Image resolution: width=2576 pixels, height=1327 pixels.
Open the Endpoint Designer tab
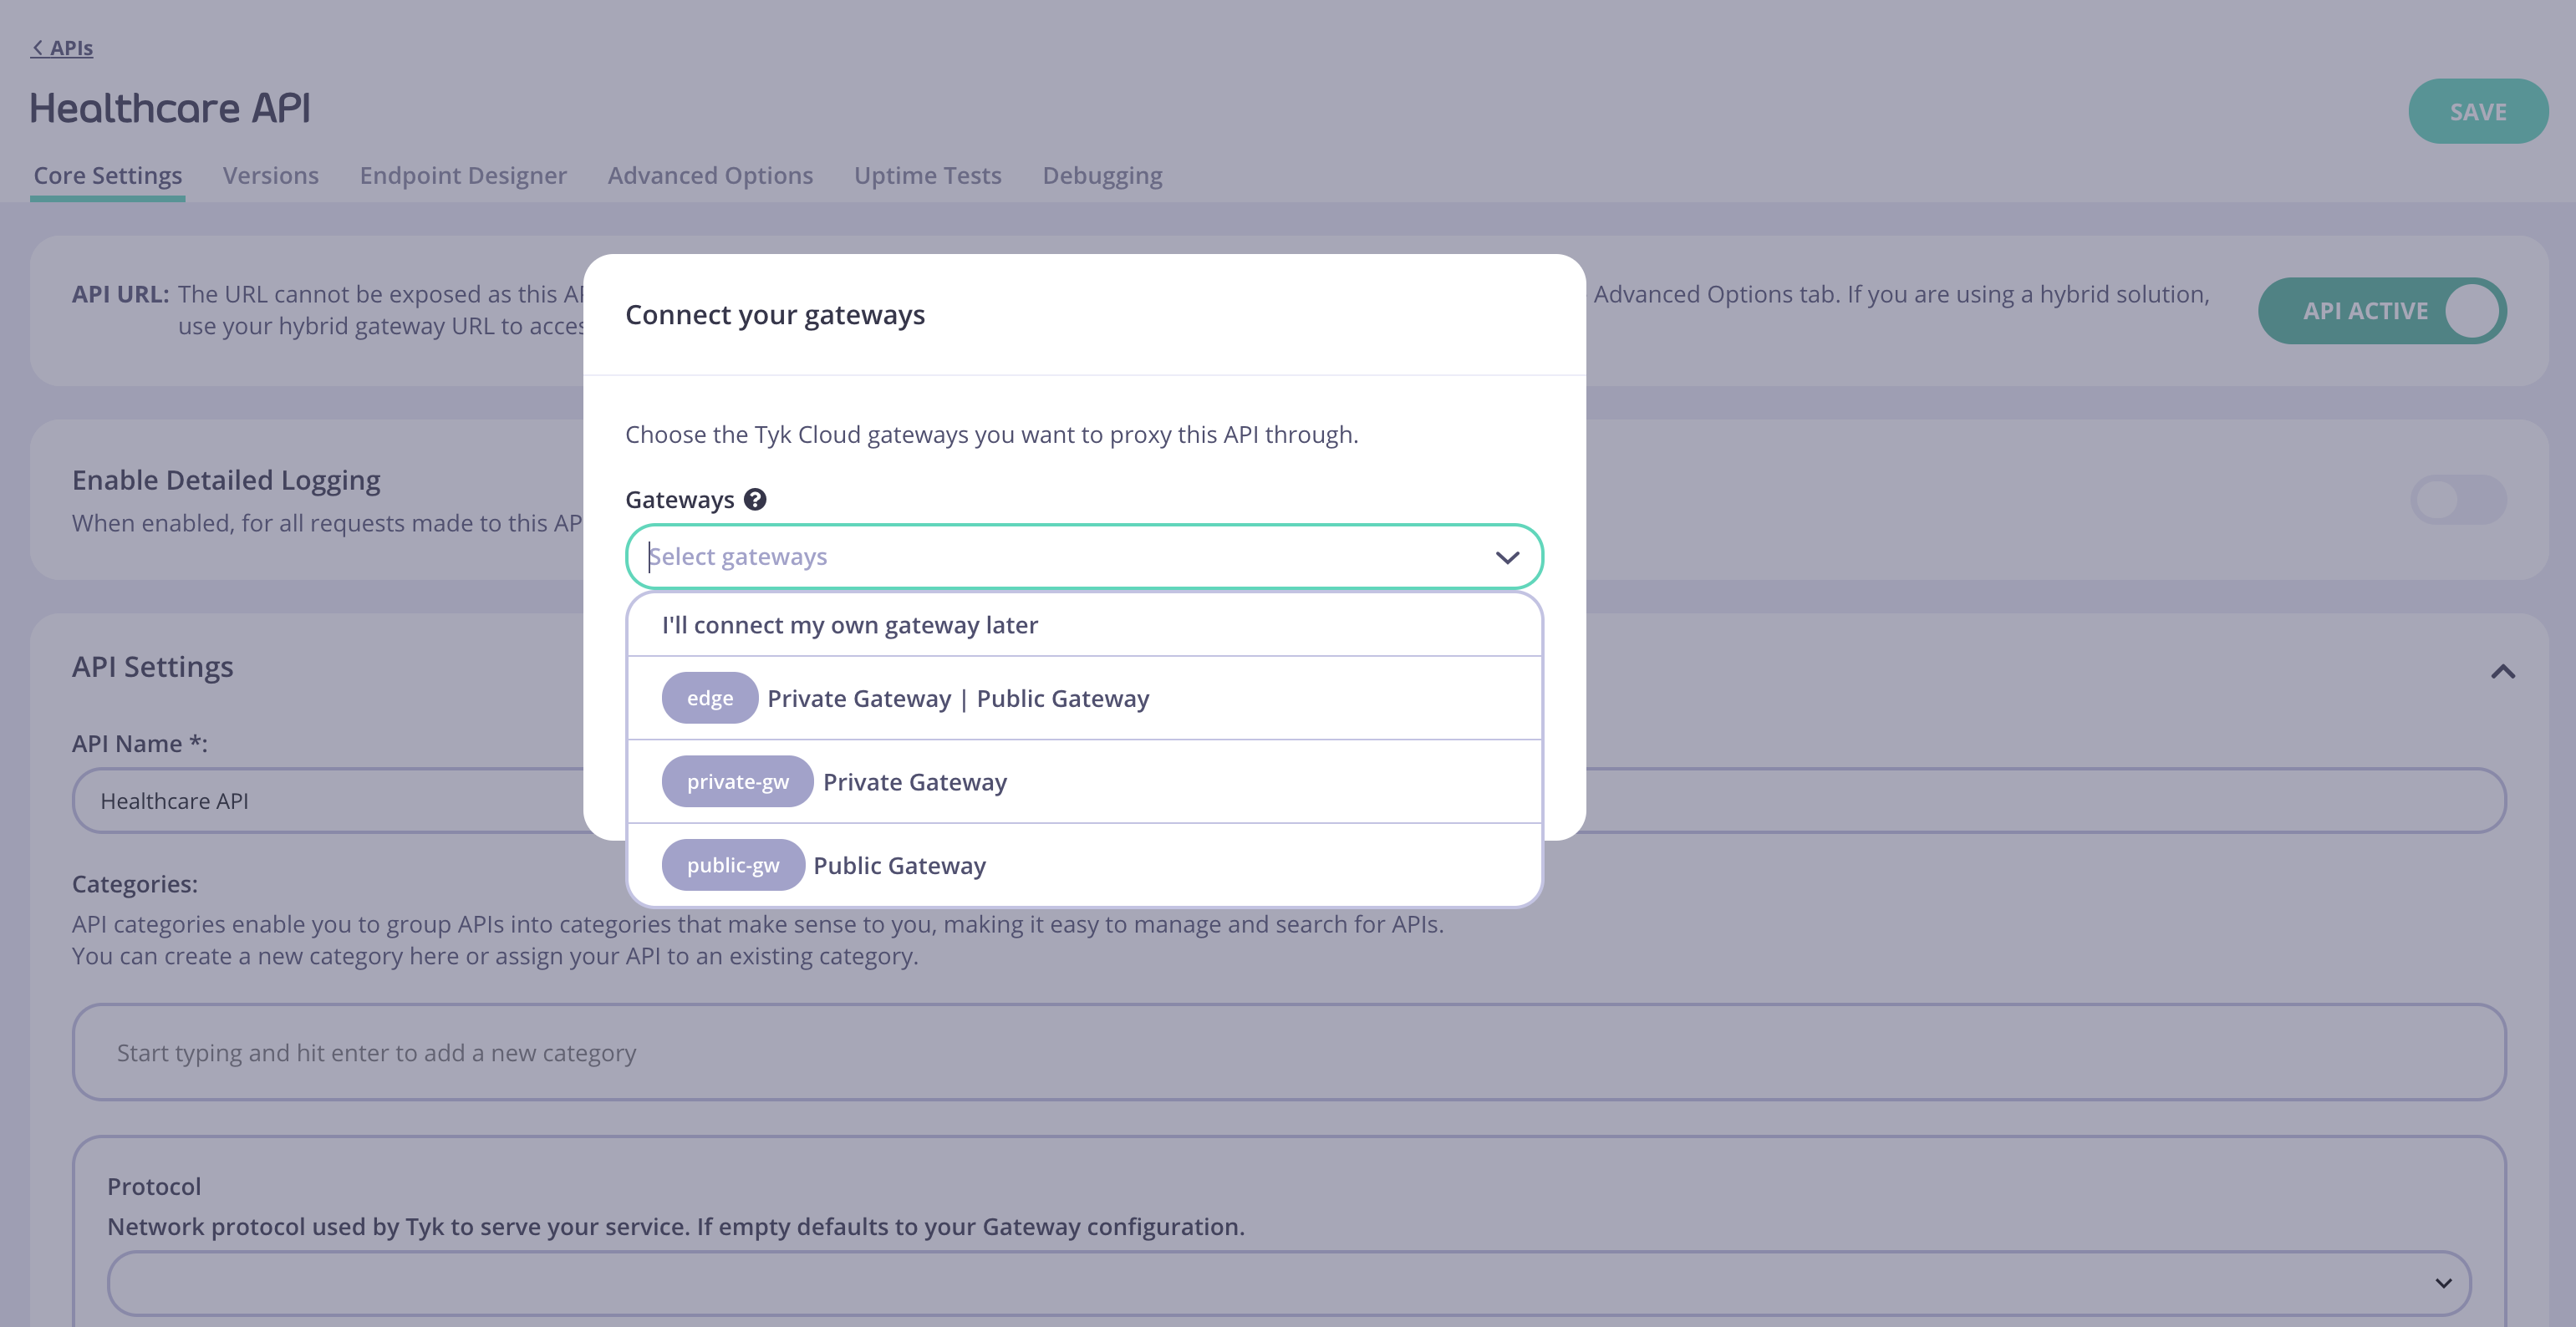click(463, 175)
